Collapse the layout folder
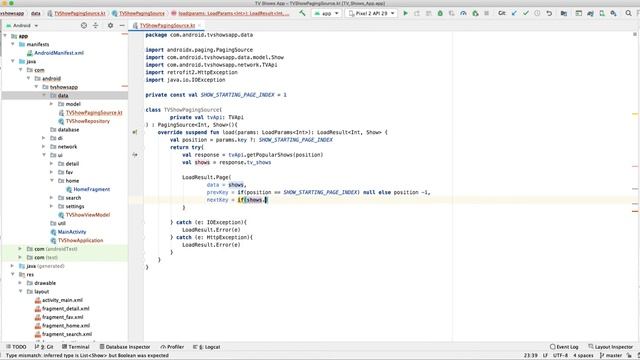 (x=20, y=291)
